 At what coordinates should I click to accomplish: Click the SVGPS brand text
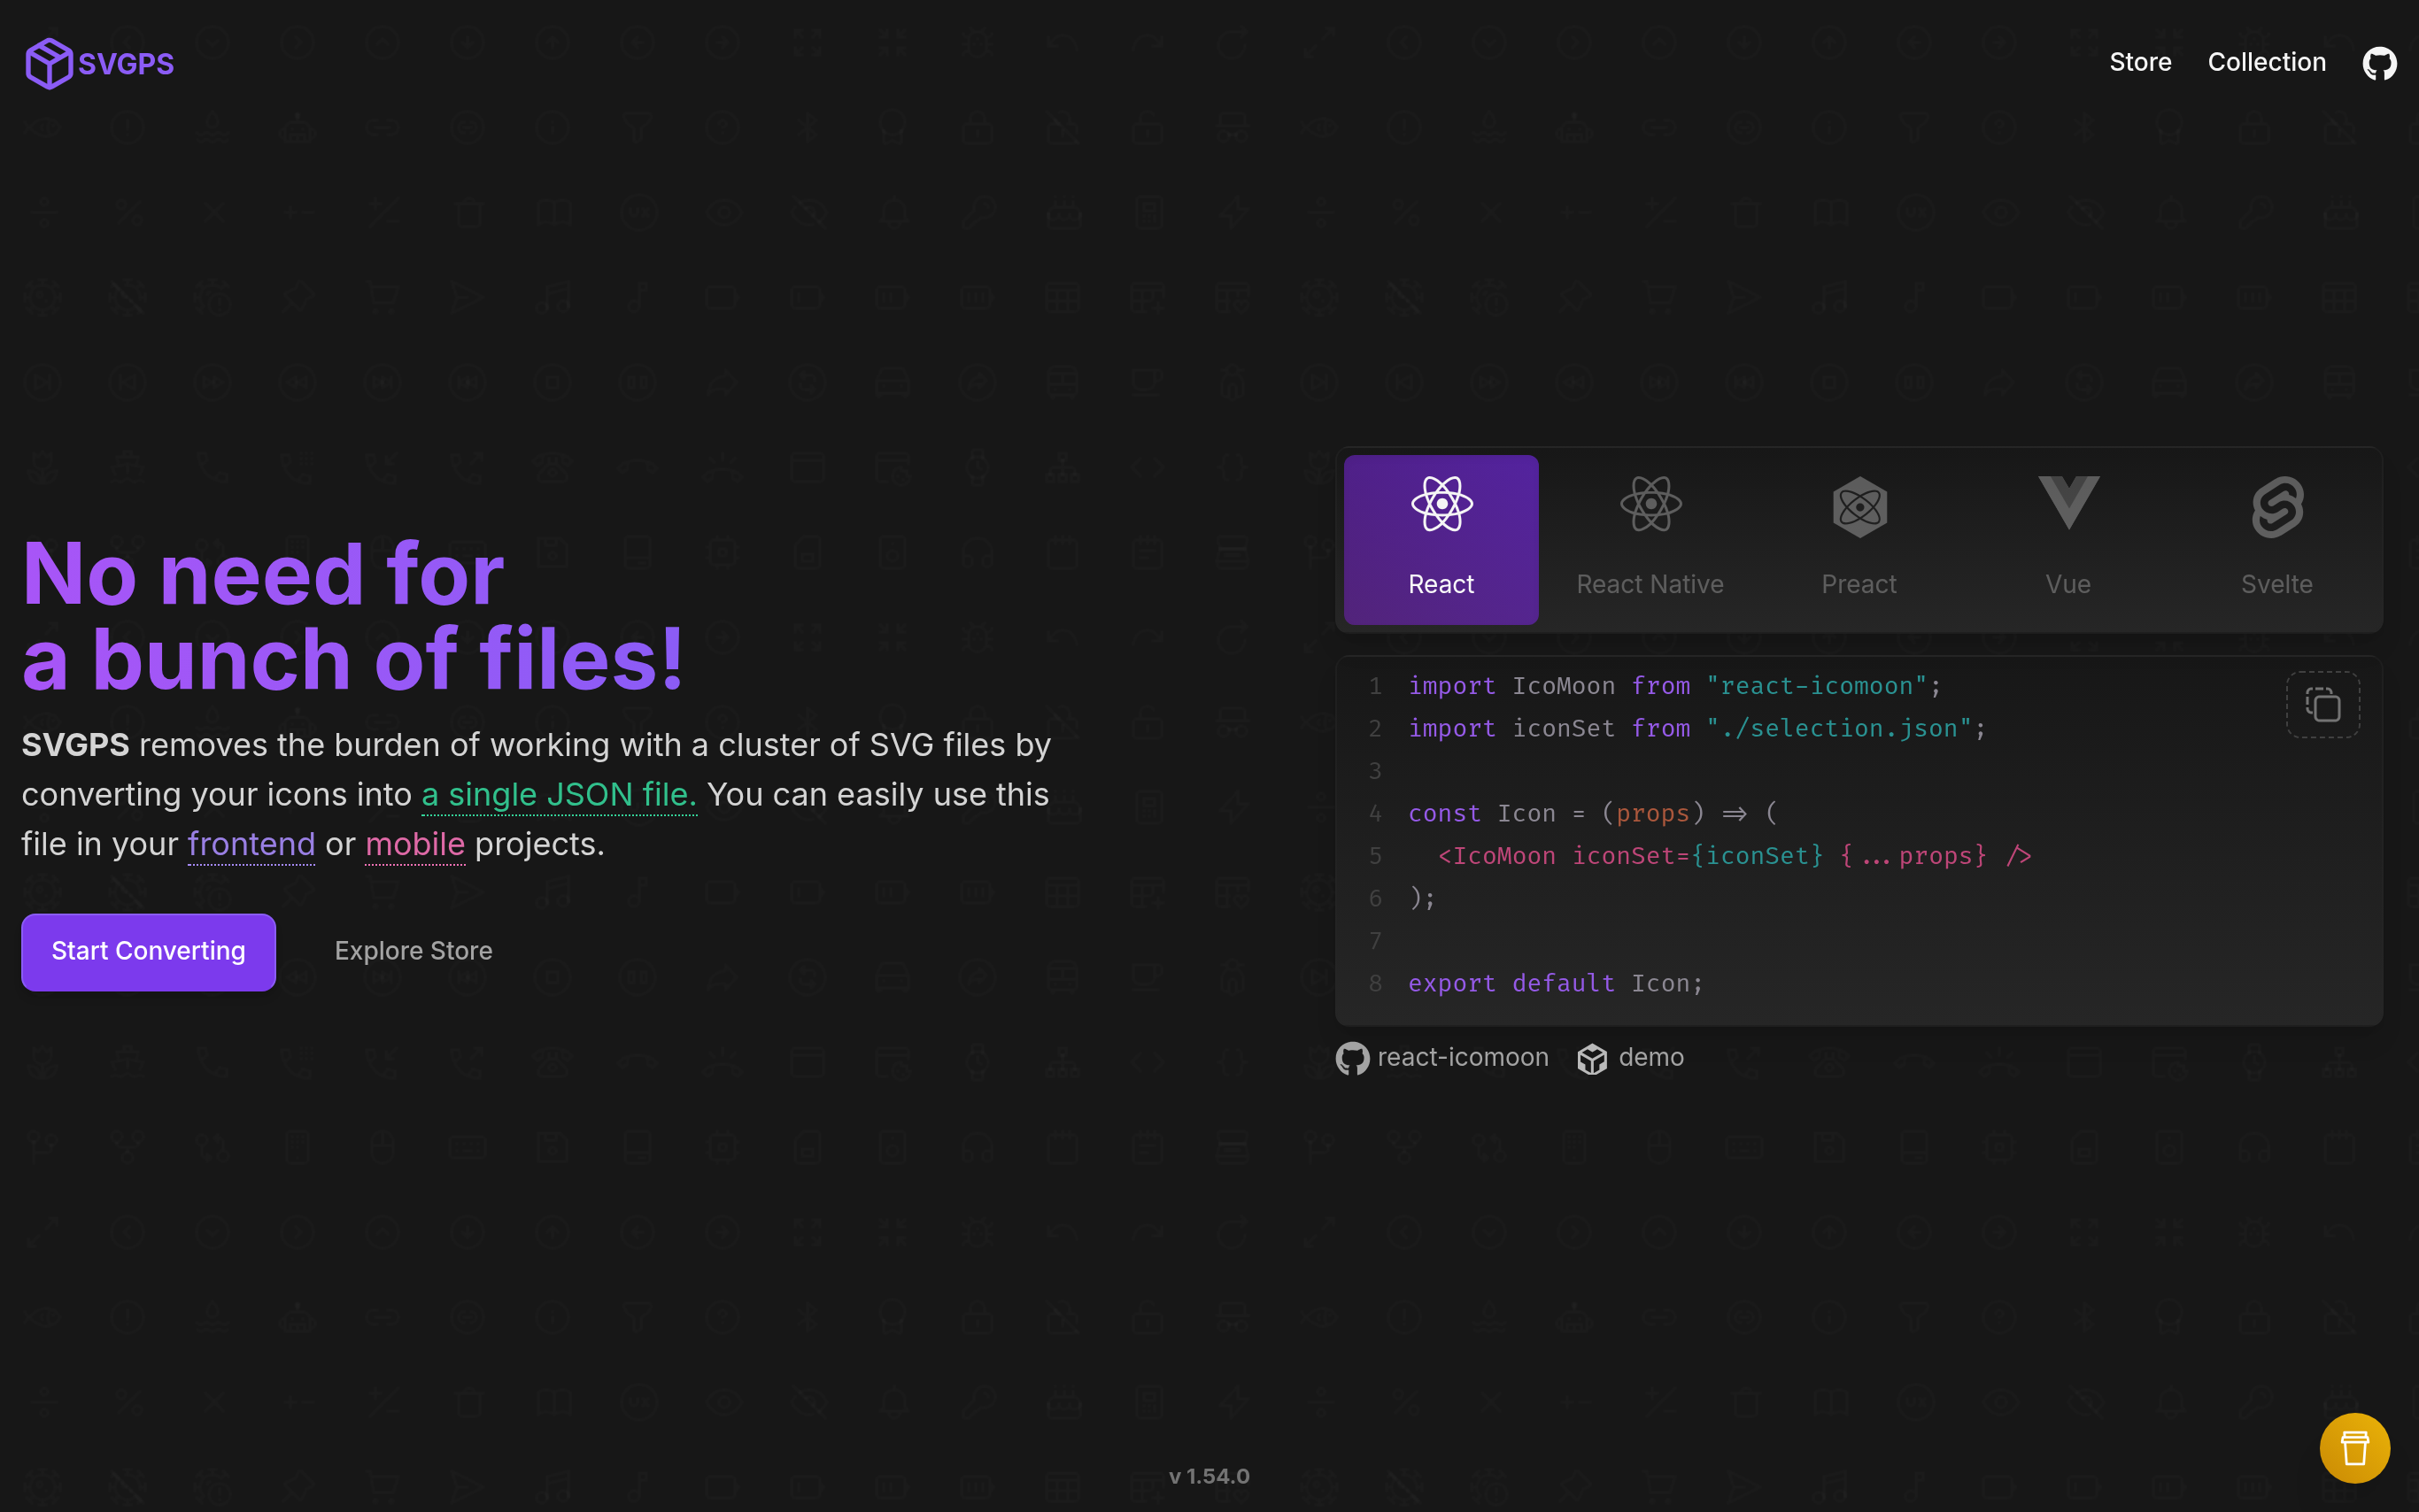click(126, 64)
